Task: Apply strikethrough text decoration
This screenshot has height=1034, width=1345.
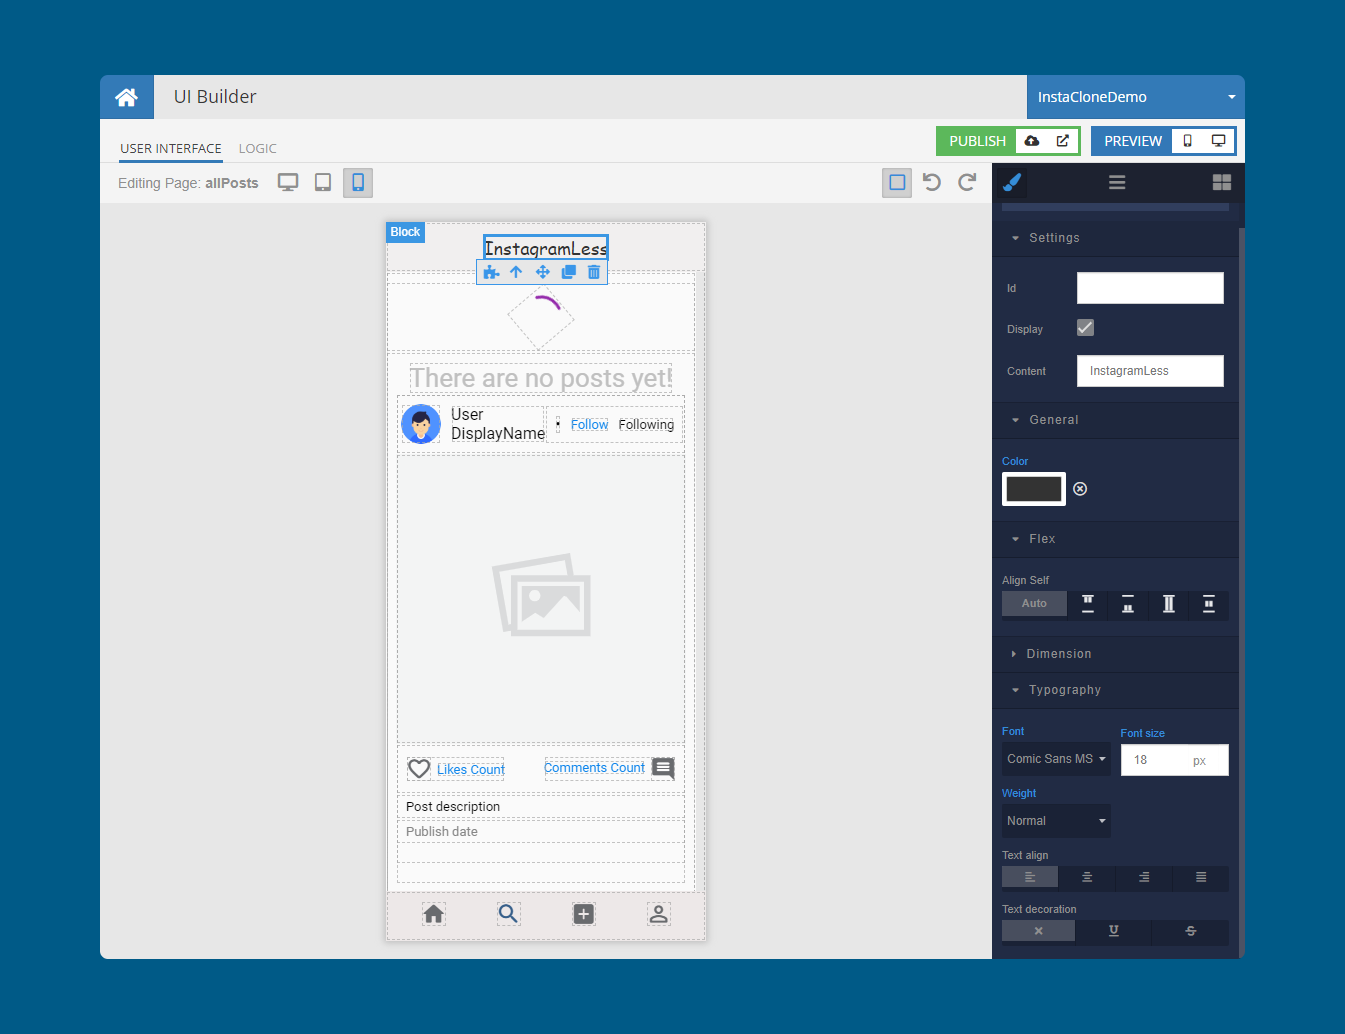Action: pyautogui.click(x=1190, y=931)
